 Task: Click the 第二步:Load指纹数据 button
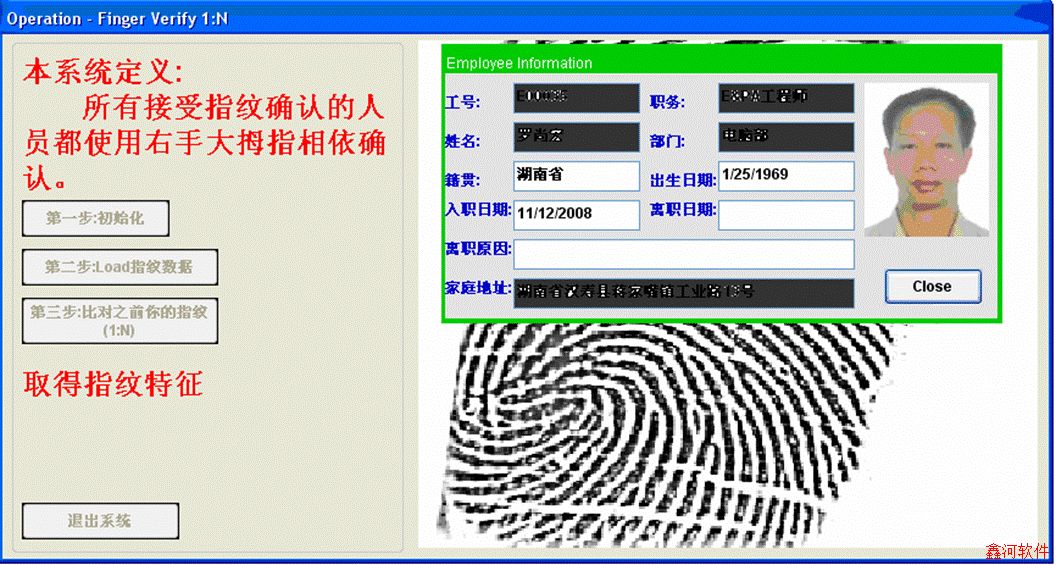click(120, 267)
